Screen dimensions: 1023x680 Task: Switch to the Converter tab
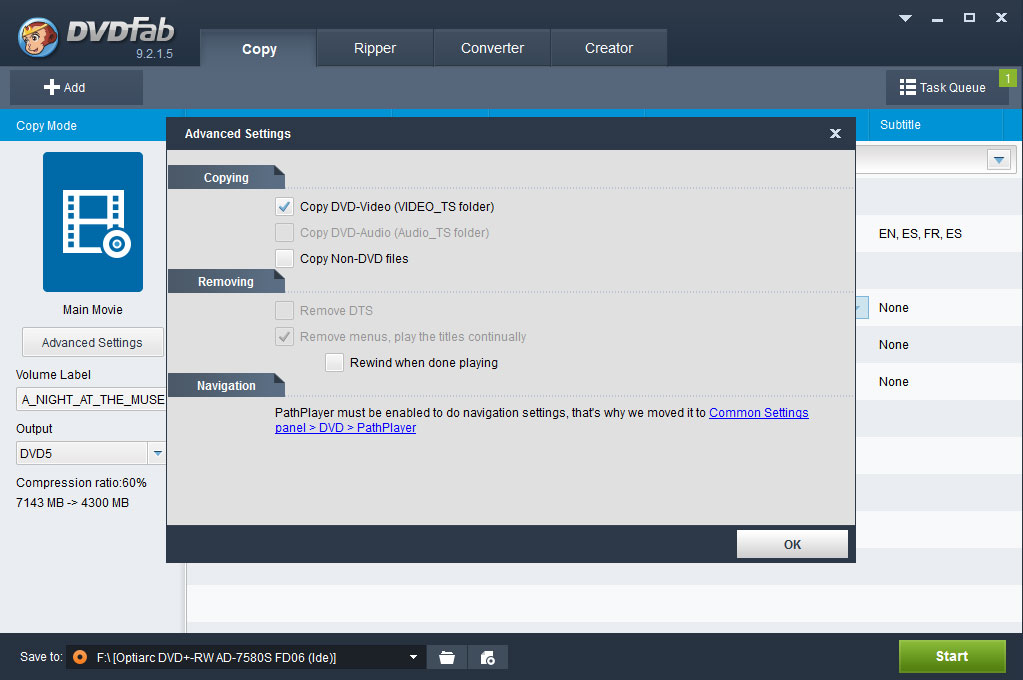(x=492, y=48)
